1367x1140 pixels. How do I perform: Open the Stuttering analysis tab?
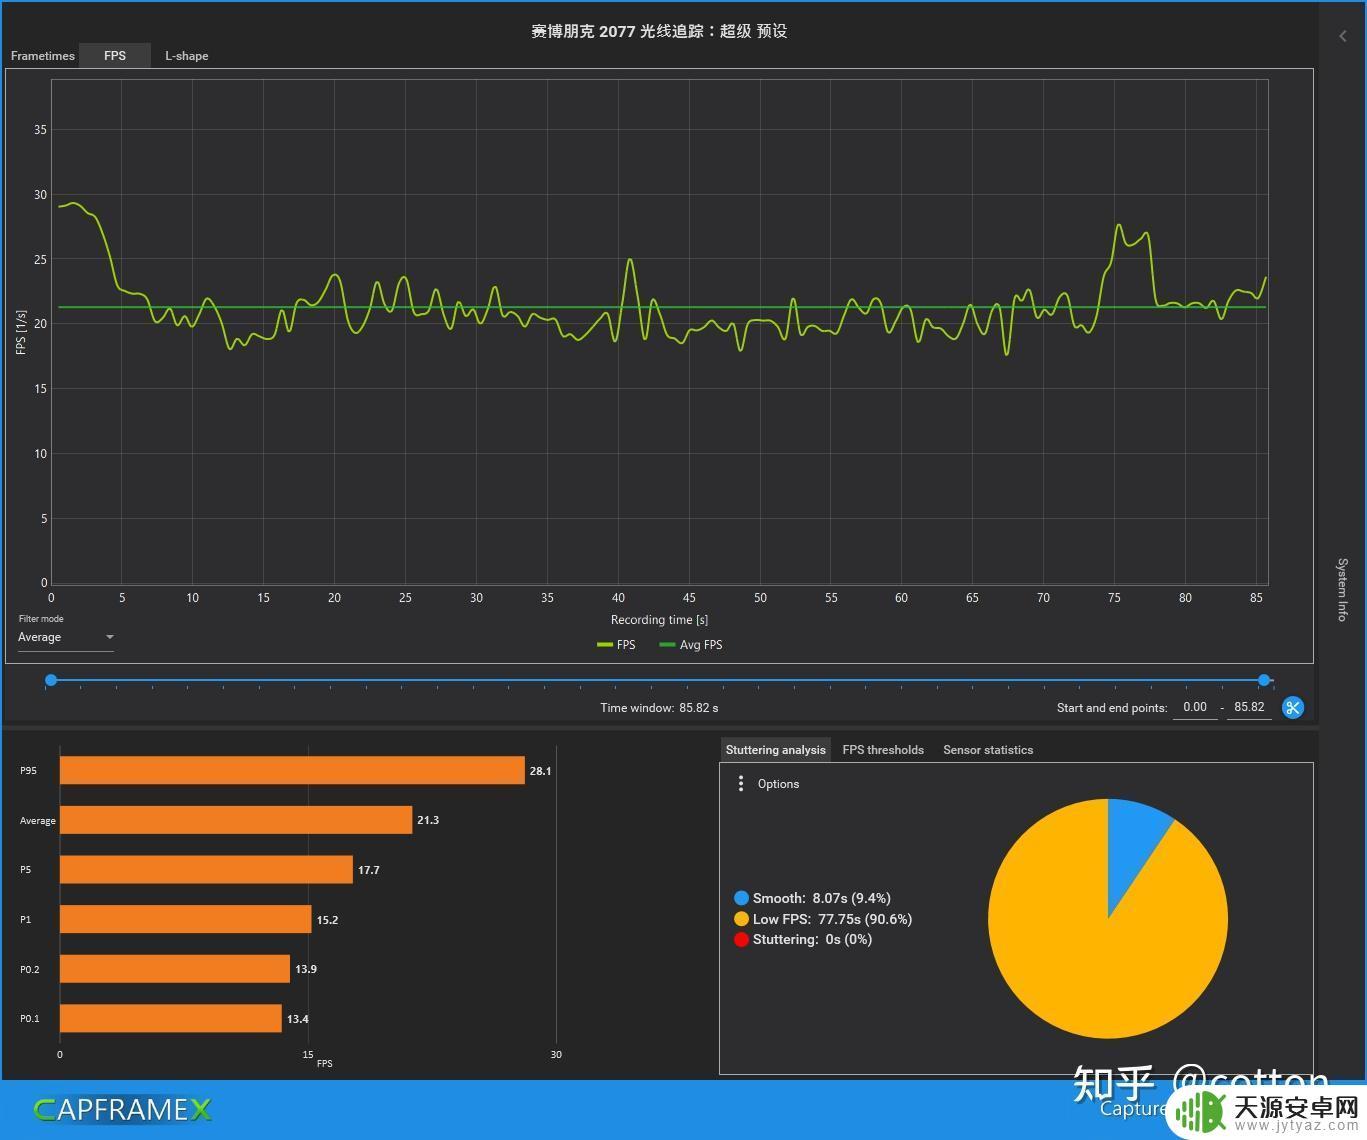click(x=776, y=750)
